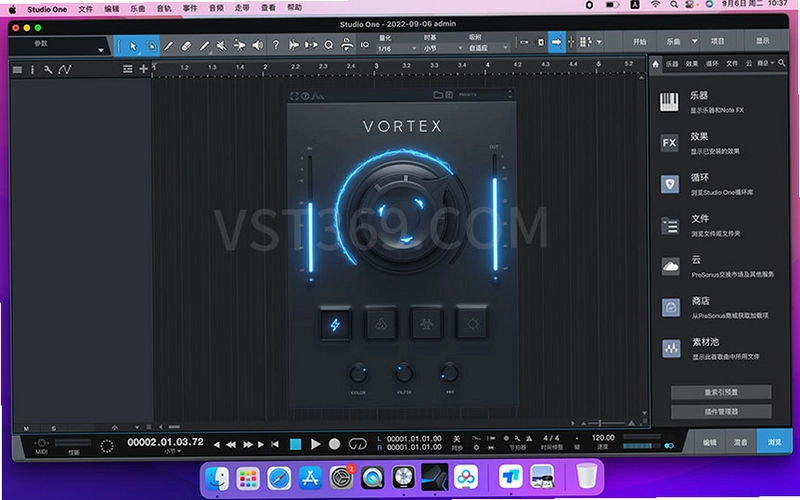Click browser home icon

point(656,63)
